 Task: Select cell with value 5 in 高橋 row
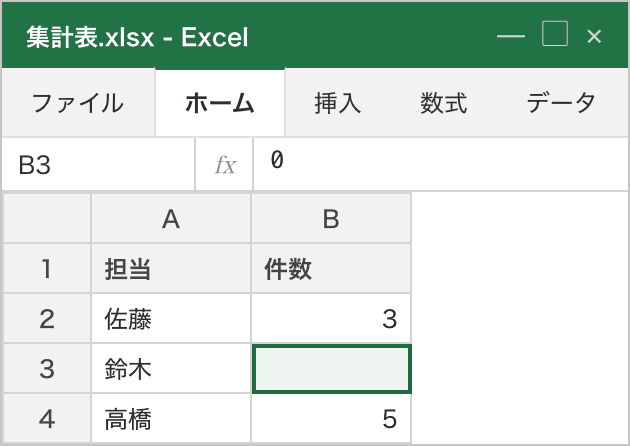tap(331, 418)
